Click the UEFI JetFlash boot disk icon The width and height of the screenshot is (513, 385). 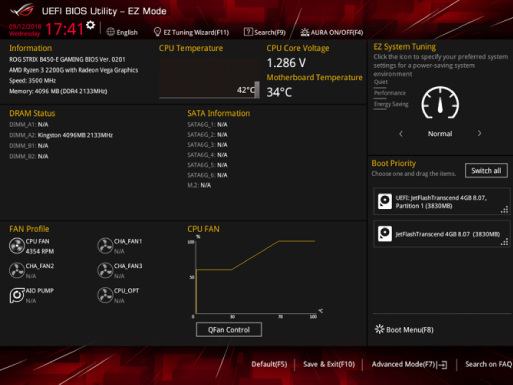click(x=385, y=201)
